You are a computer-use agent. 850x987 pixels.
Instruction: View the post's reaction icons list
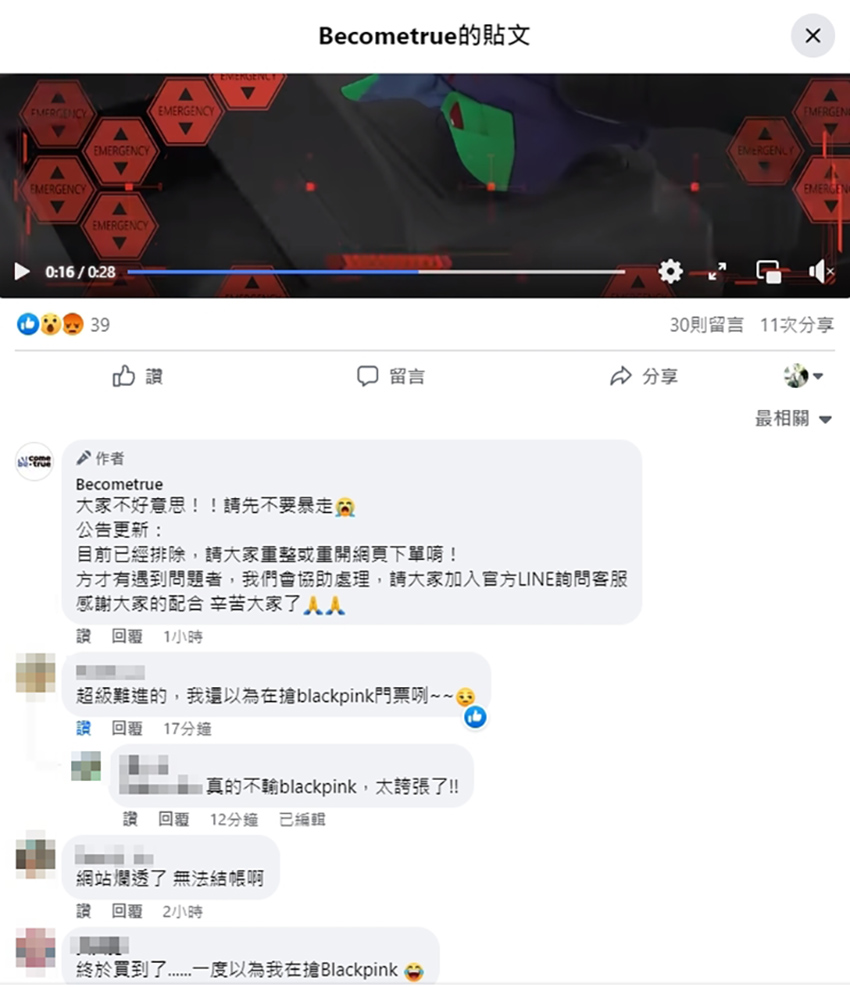[x=50, y=325]
